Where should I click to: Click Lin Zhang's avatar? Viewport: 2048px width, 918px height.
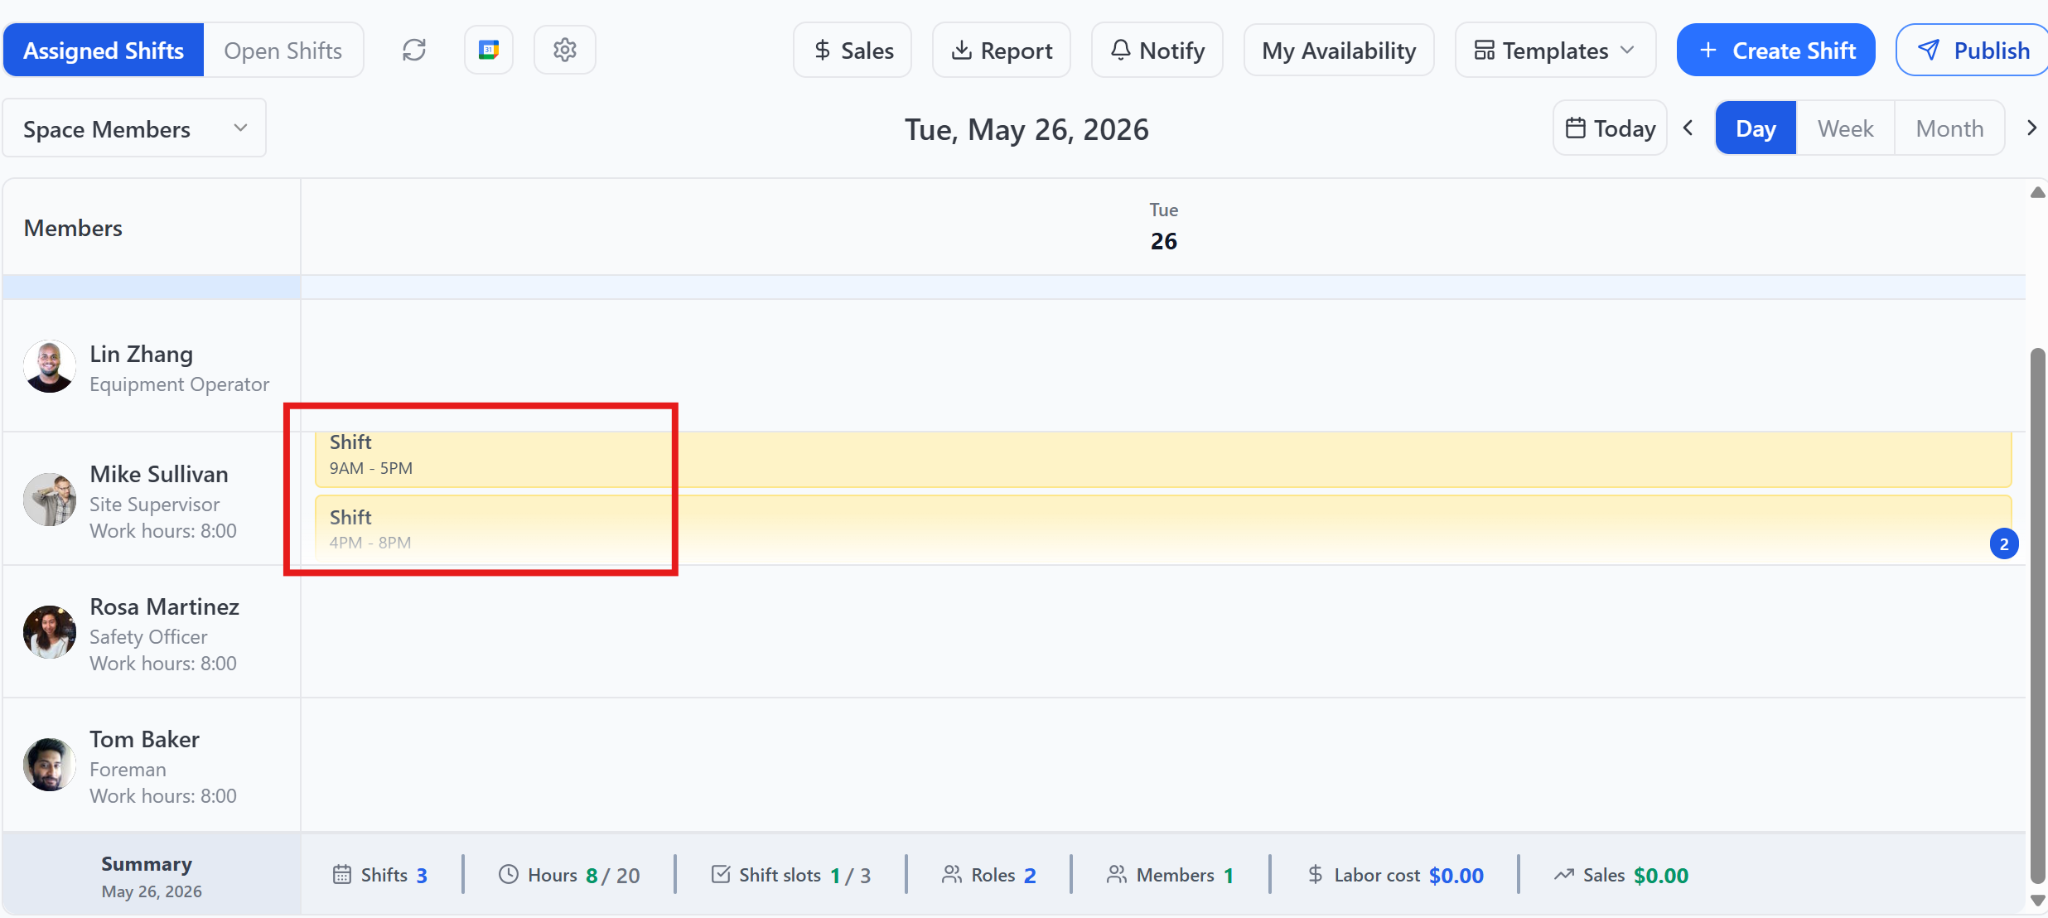click(x=49, y=366)
